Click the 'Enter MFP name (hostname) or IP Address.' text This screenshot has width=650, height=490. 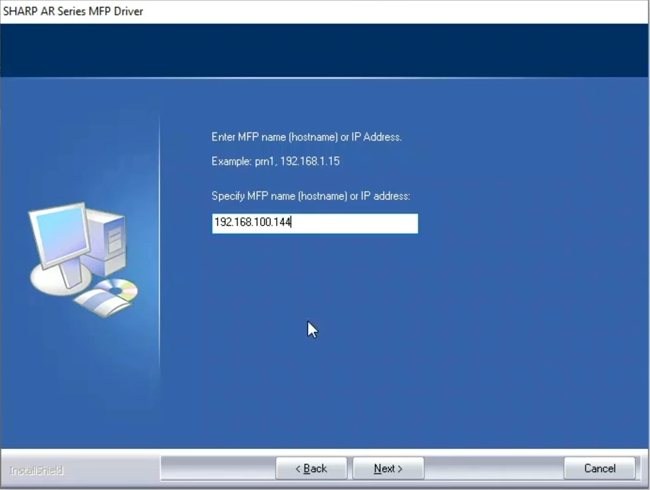(x=306, y=137)
